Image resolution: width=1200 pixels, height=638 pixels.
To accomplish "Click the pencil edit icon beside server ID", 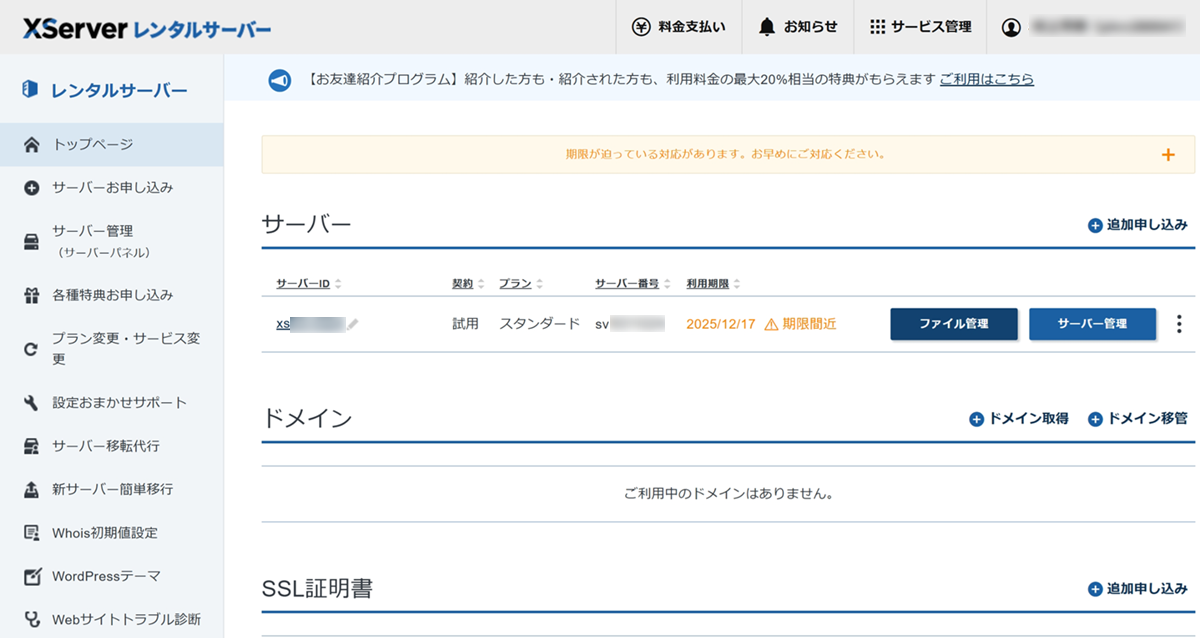I will point(353,324).
